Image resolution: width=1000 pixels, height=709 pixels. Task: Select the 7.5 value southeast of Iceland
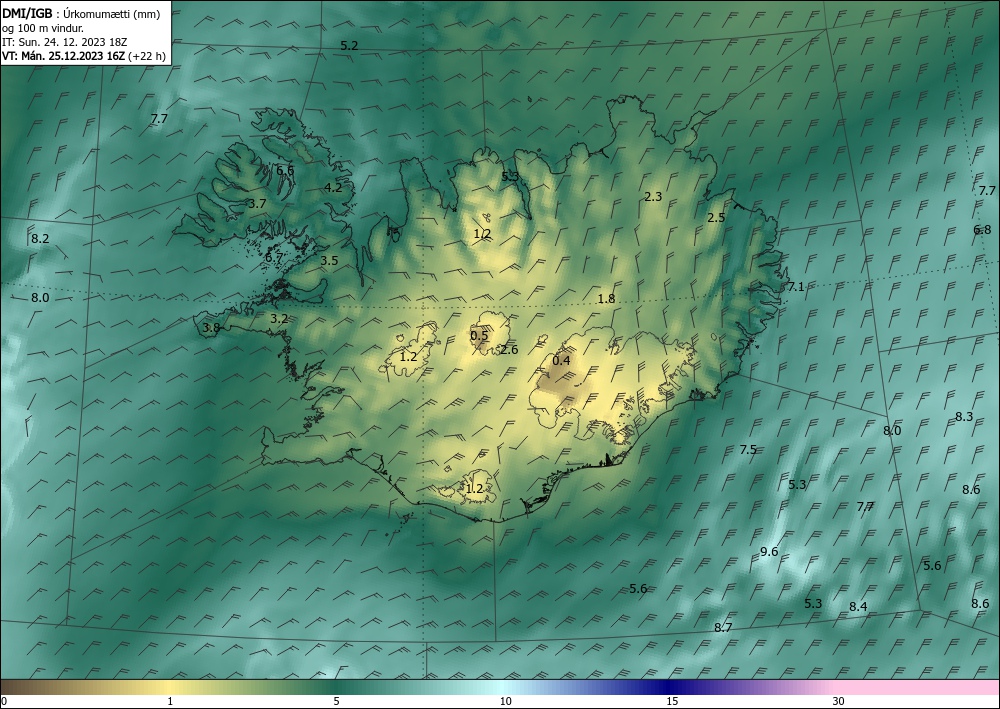pos(748,450)
